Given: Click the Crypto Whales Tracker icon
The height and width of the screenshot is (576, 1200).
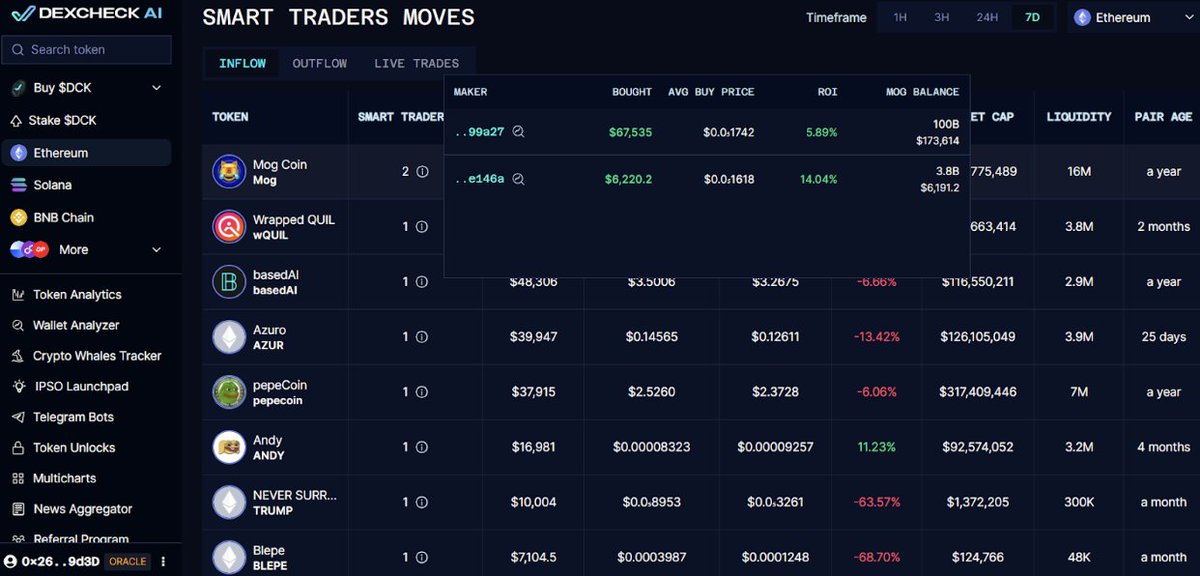Looking at the screenshot, I should [x=18, y=356].
